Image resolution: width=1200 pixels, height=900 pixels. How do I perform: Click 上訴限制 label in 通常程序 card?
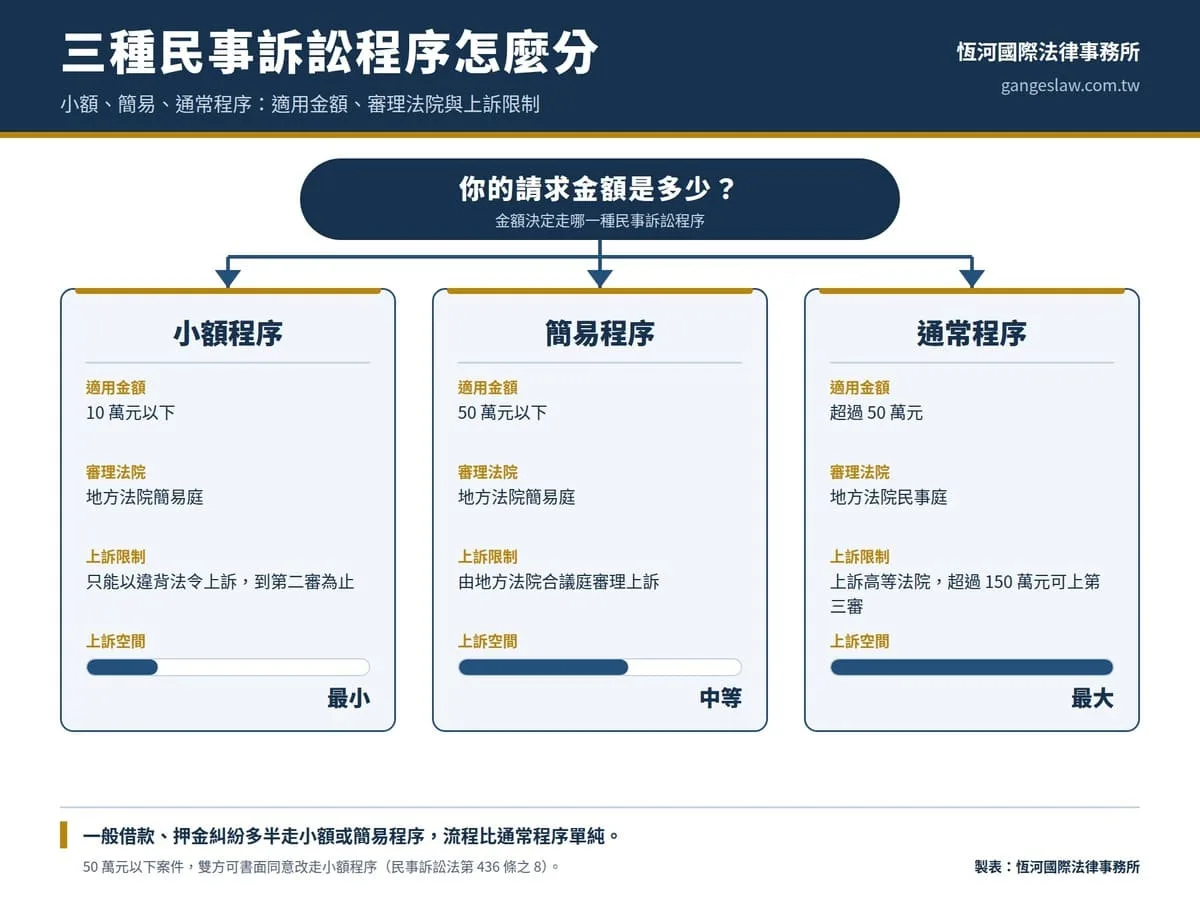click(860, 557)
